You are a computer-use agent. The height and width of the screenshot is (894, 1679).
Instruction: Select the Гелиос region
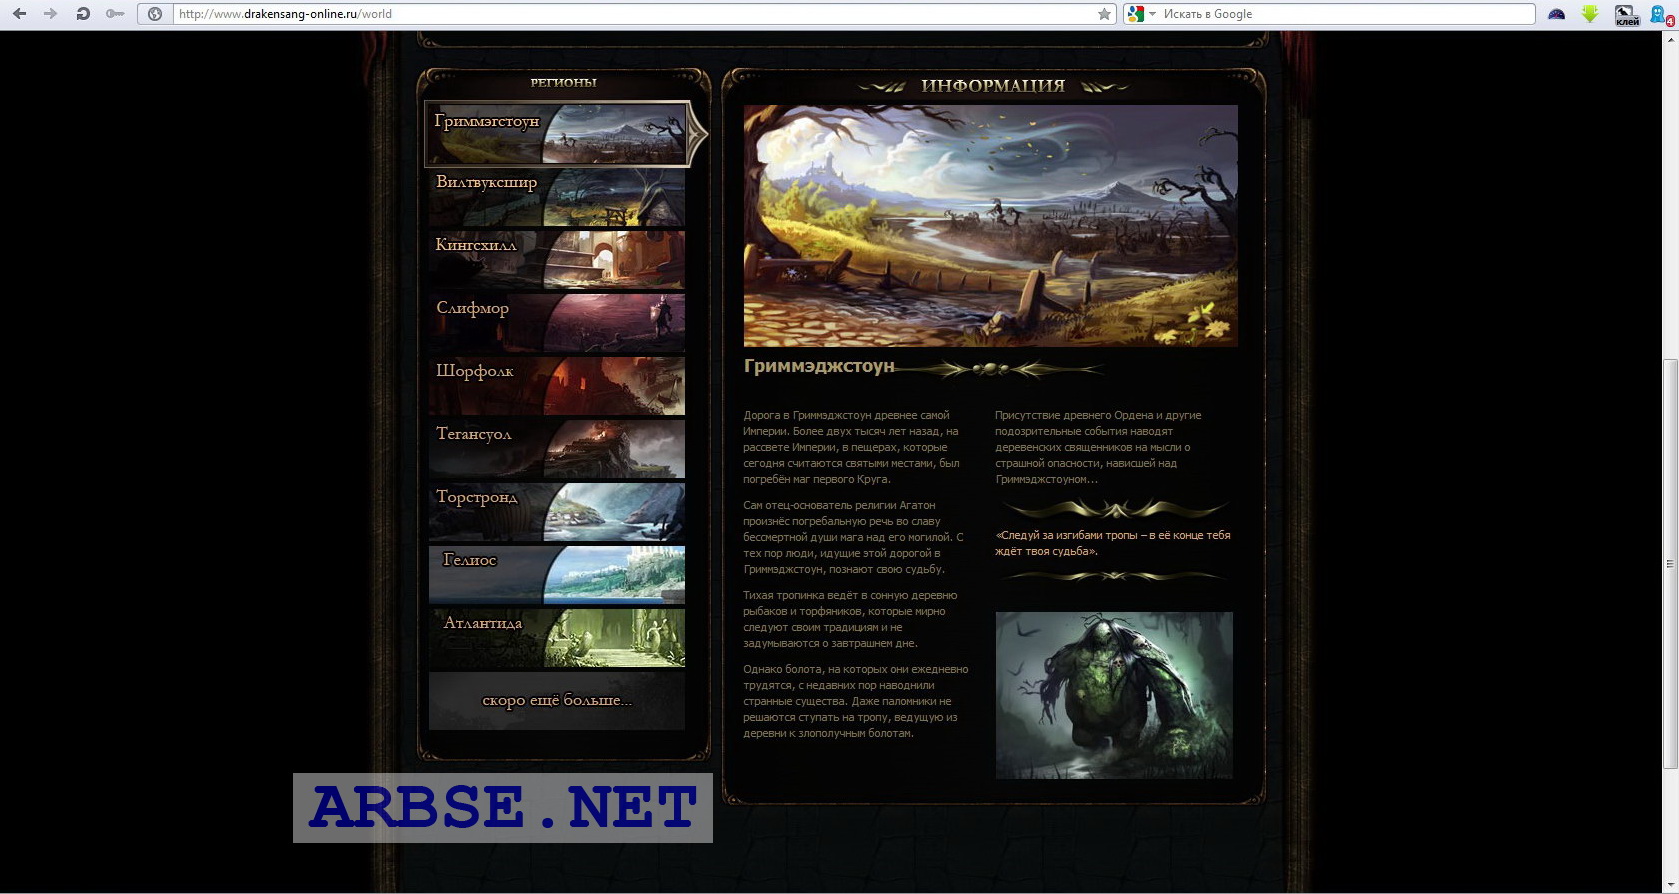pos(557,575)
